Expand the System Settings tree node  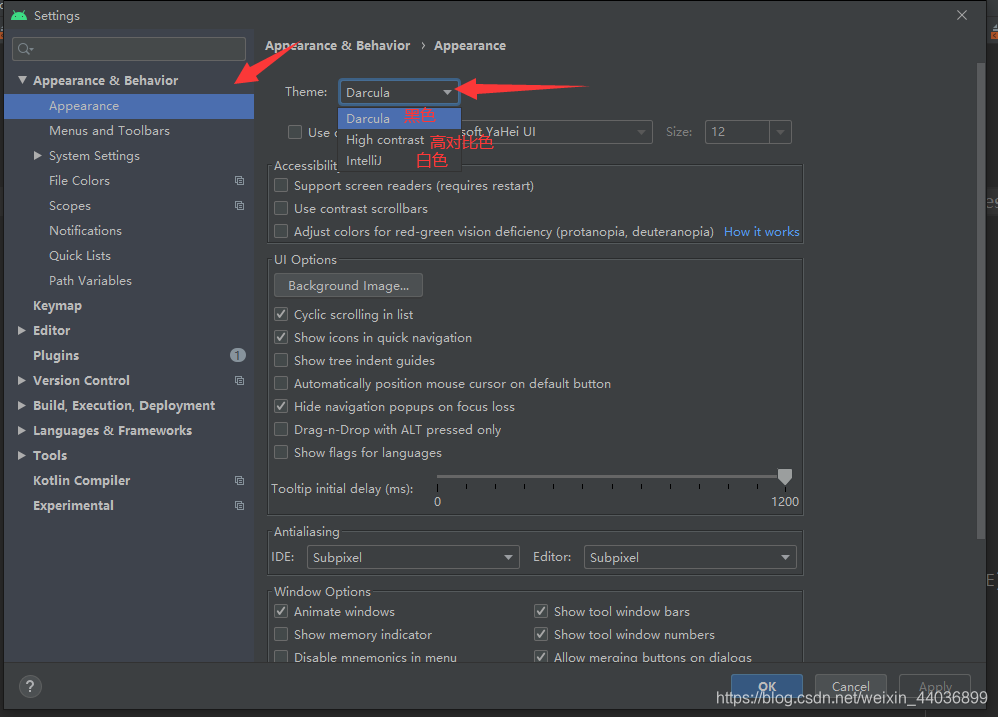coord(38,155)
